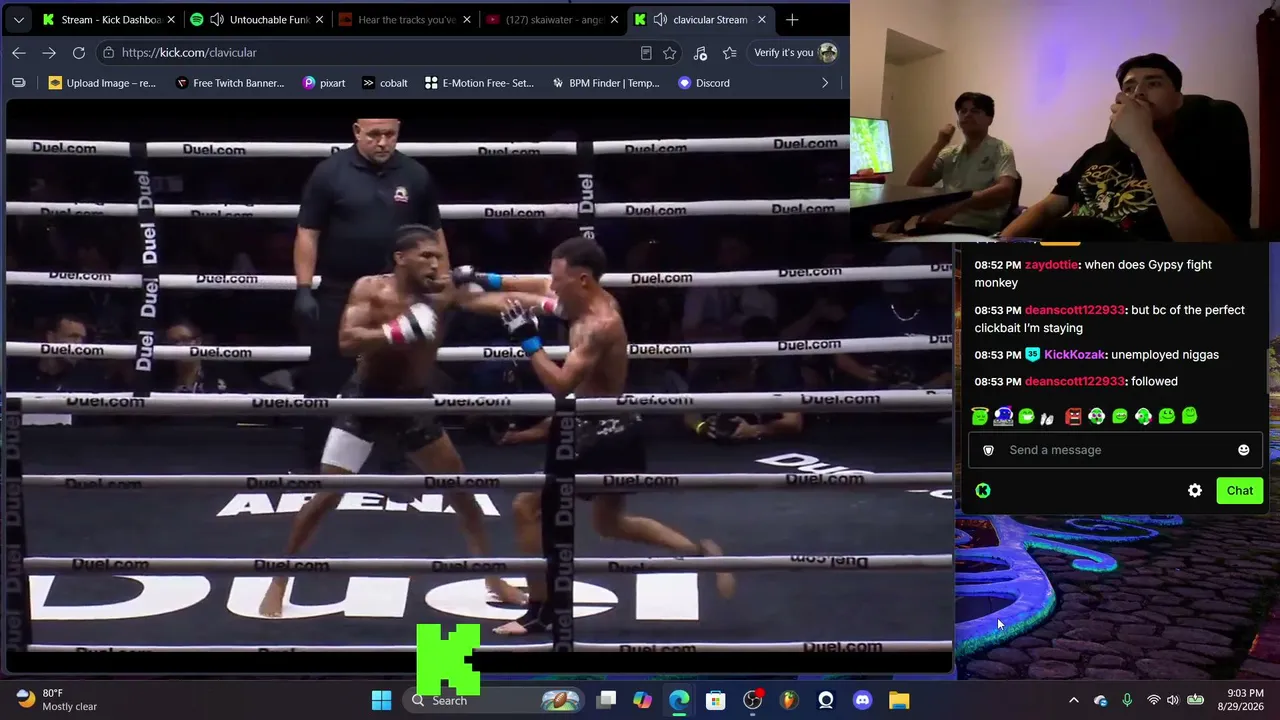Open the Windows Start menu

382,700
